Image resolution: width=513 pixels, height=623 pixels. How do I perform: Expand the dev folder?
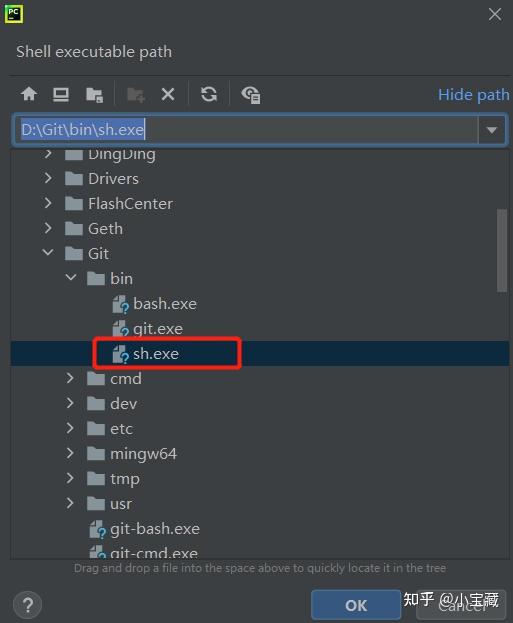(x=70, y=403)
